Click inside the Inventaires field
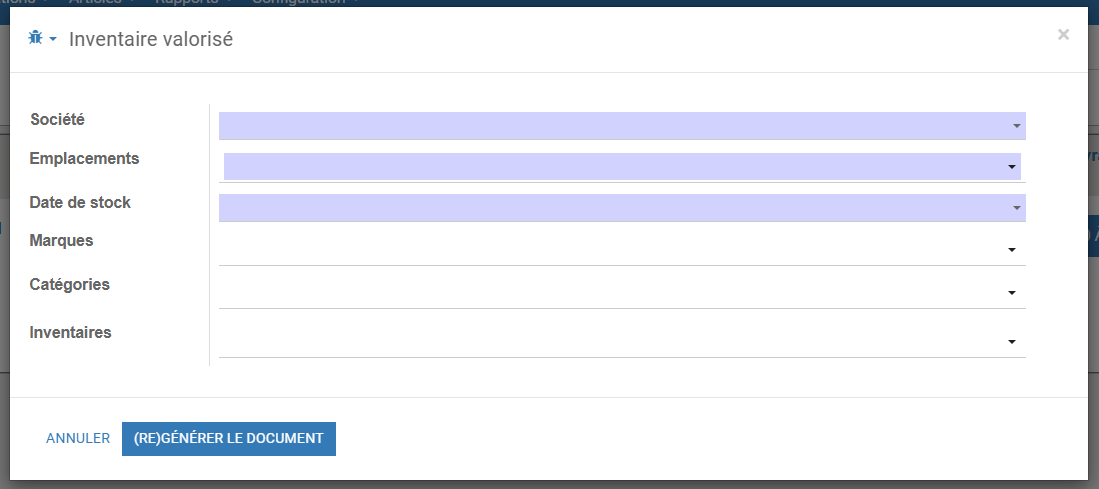 click(x=622, y=341)
